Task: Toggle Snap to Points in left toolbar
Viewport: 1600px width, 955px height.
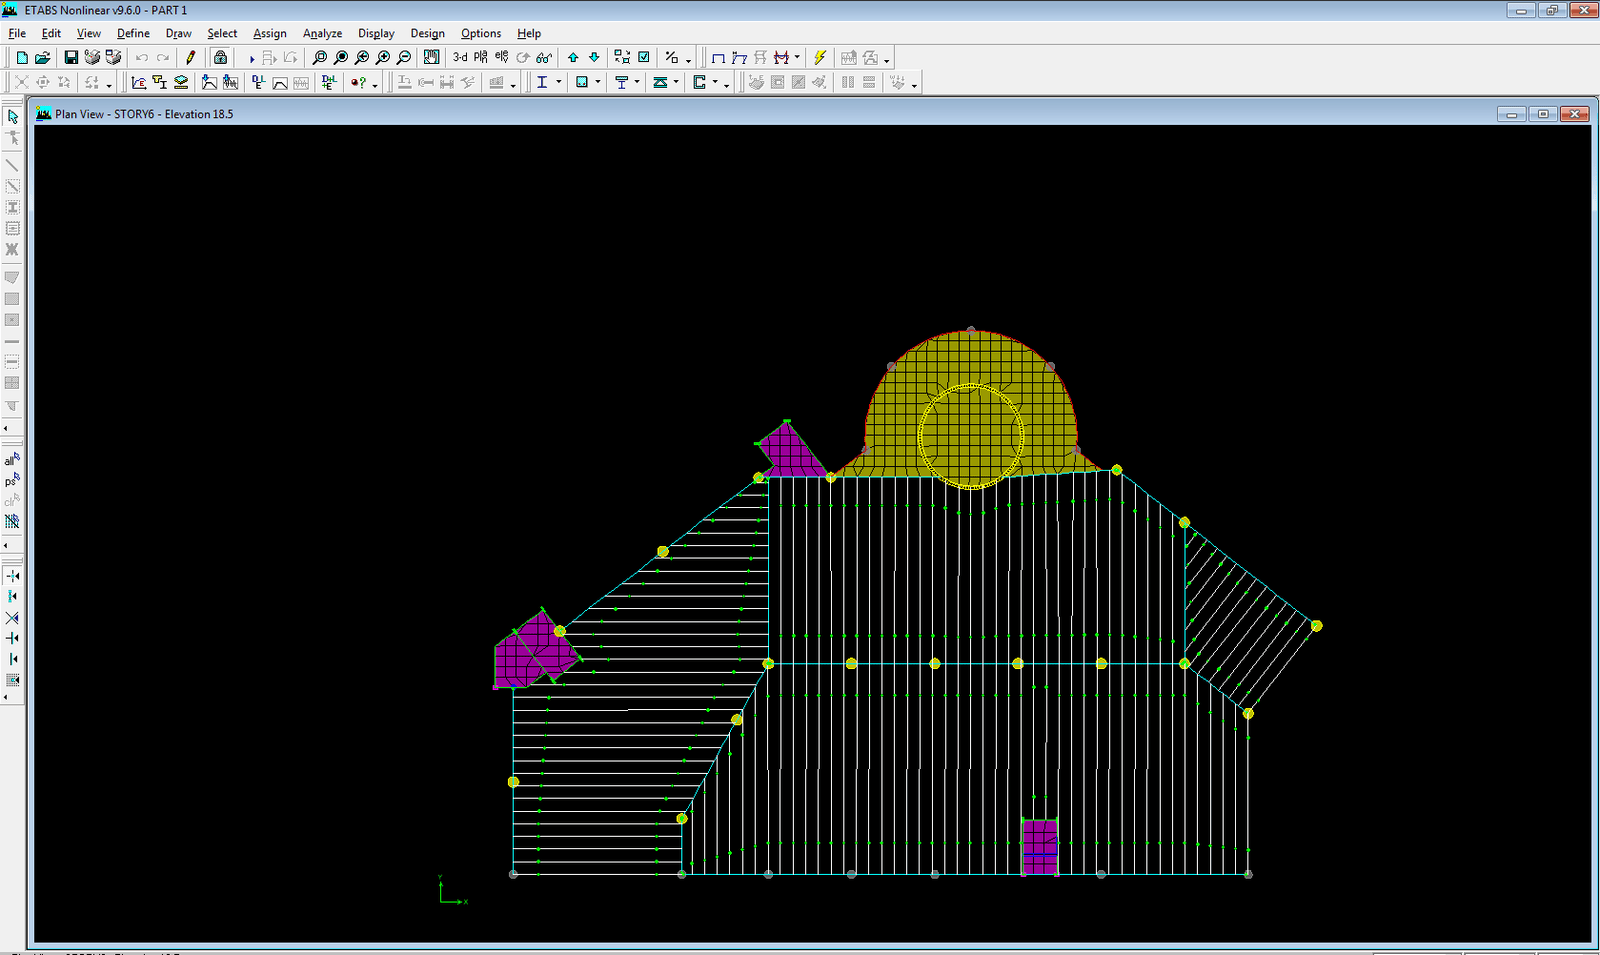Action: point(13,576)
